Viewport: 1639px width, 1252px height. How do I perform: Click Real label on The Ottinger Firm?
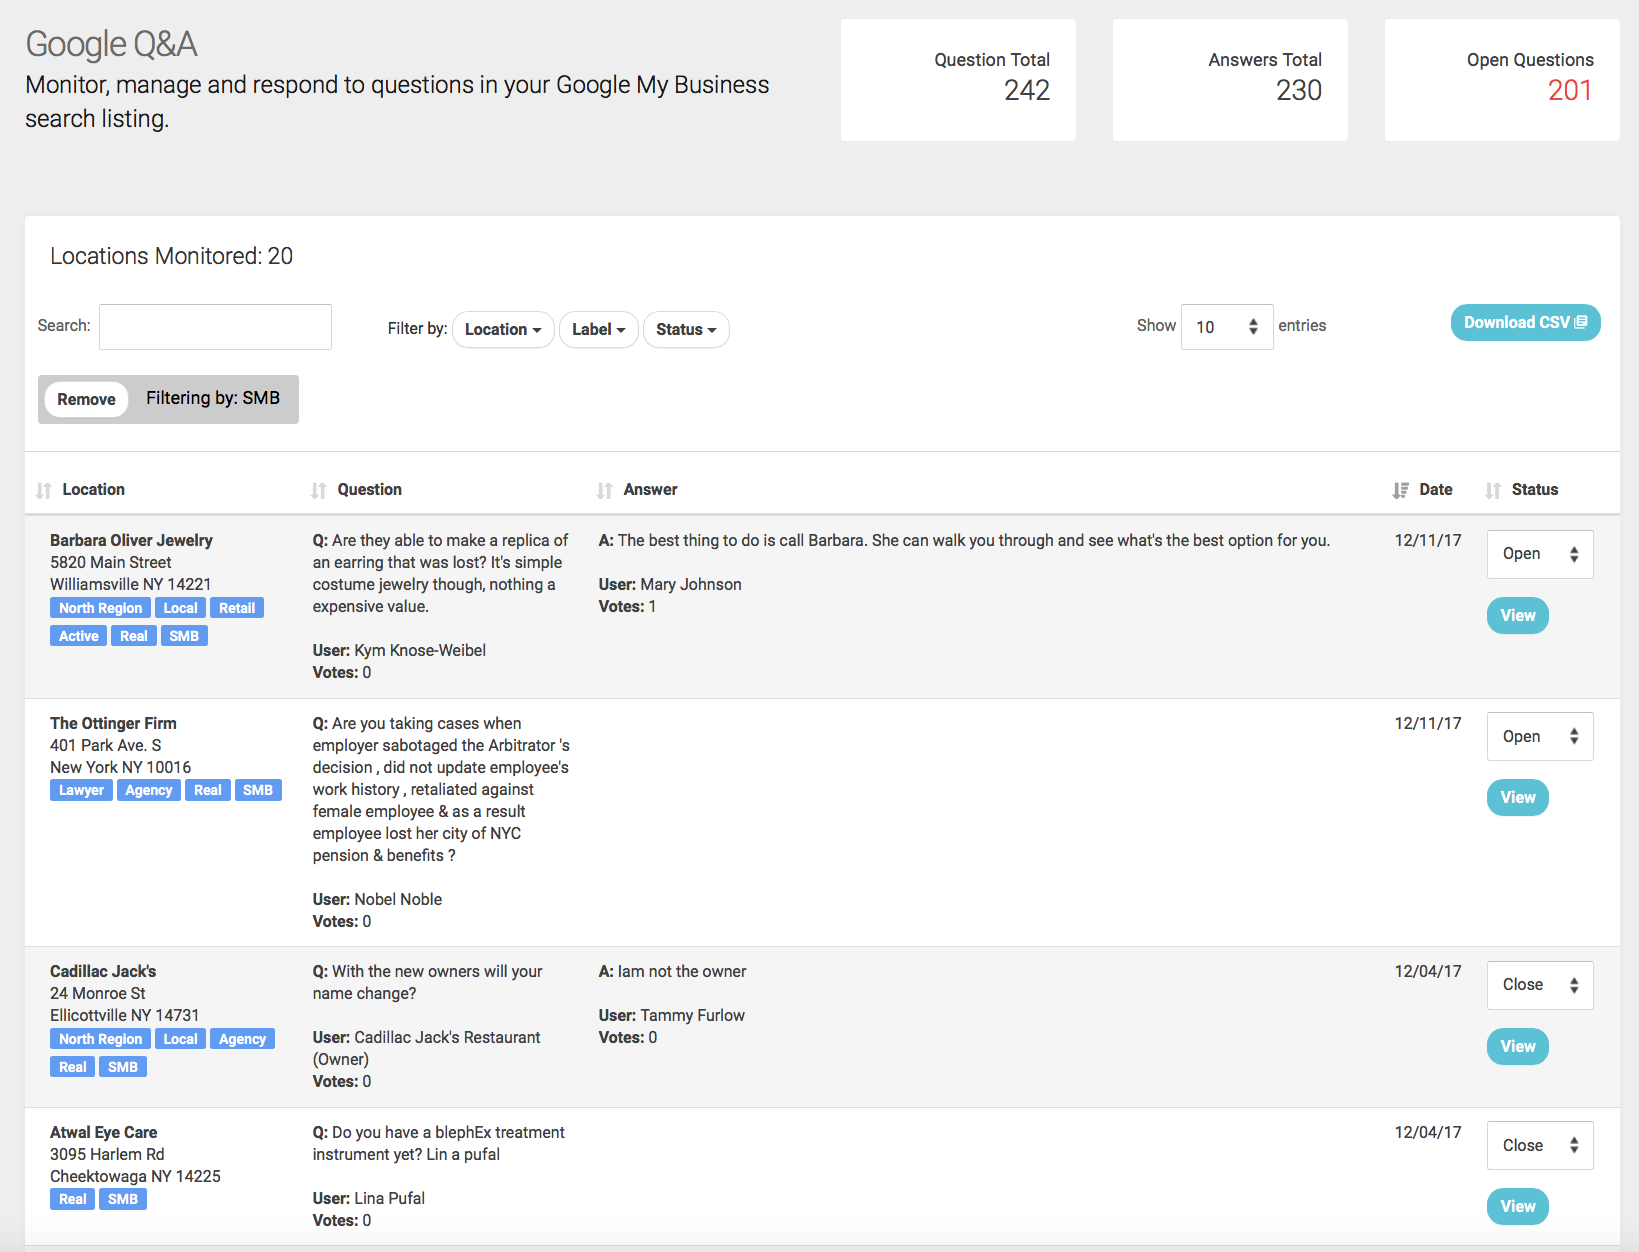208,790
